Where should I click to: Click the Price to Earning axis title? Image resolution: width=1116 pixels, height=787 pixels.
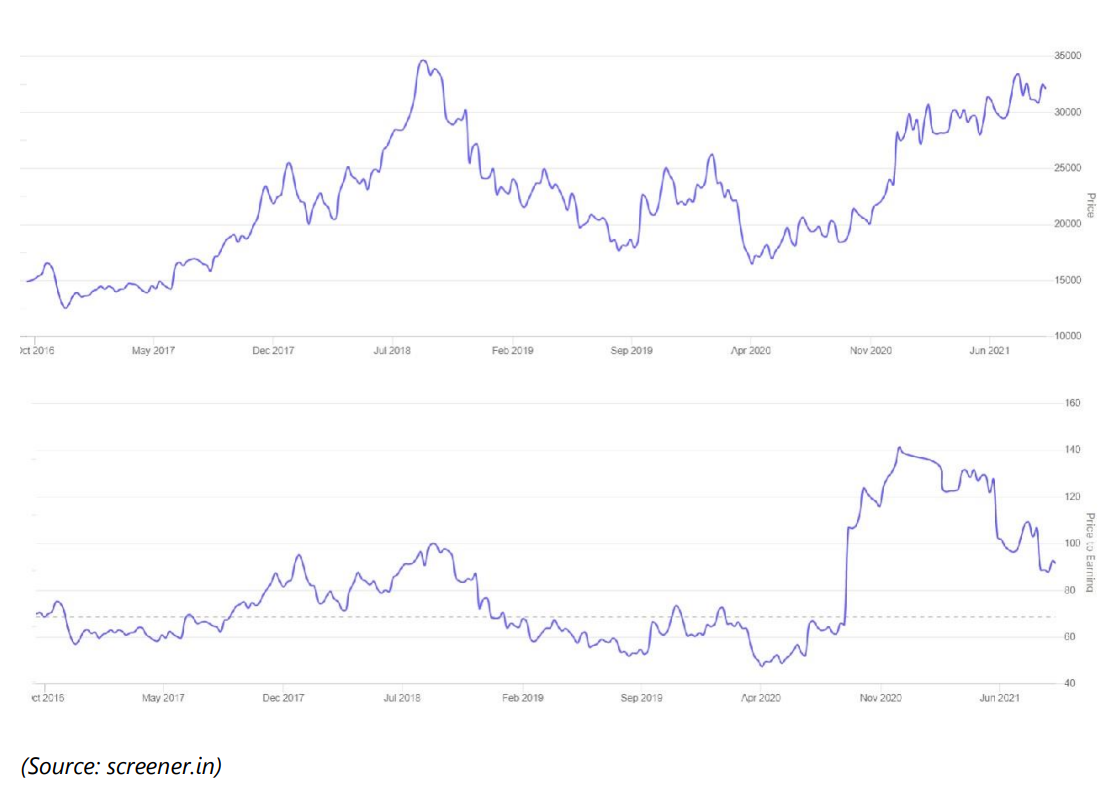pos(1090,551)
